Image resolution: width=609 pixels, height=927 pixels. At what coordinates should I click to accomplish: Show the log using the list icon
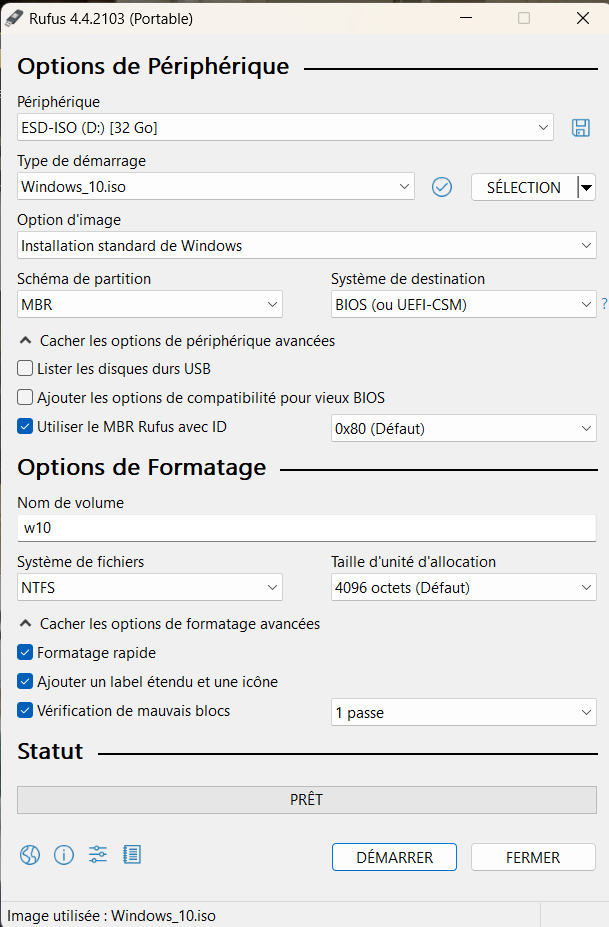132,854
